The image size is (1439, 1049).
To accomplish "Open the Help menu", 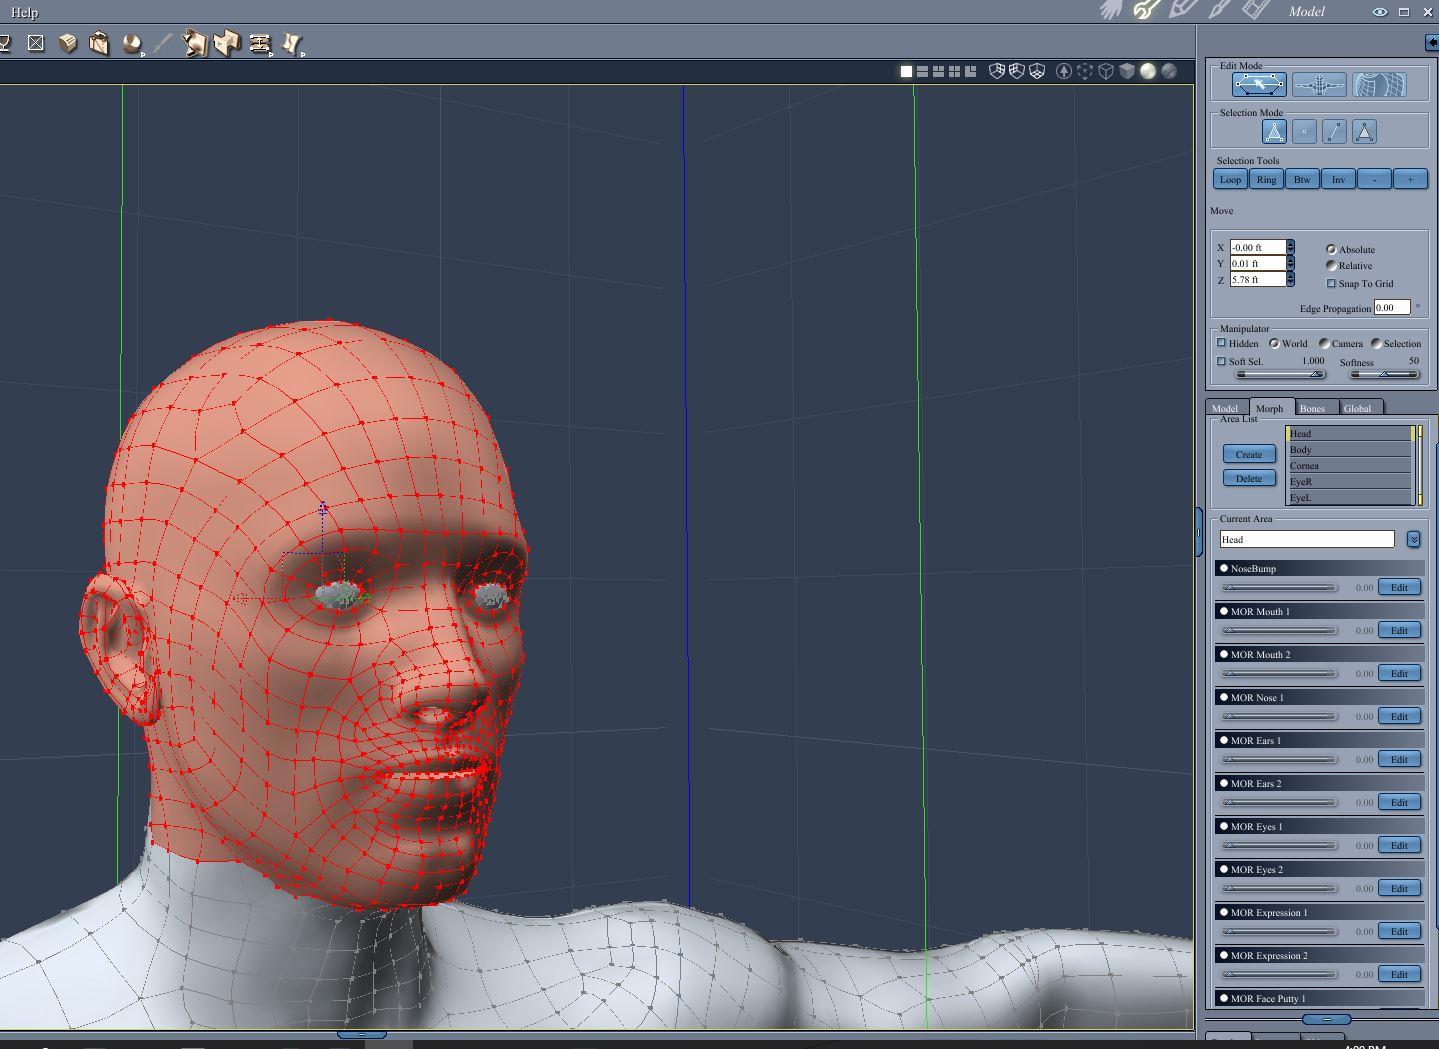I will click(x=24, y=12).
